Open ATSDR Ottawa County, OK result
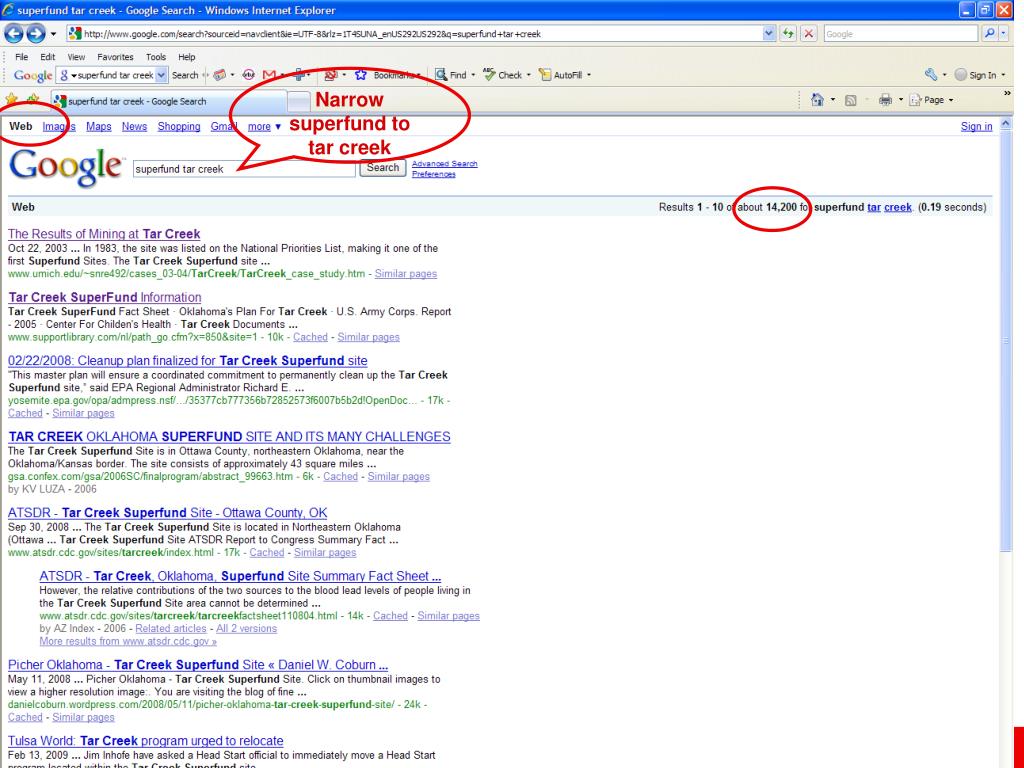 coord(167,513)
